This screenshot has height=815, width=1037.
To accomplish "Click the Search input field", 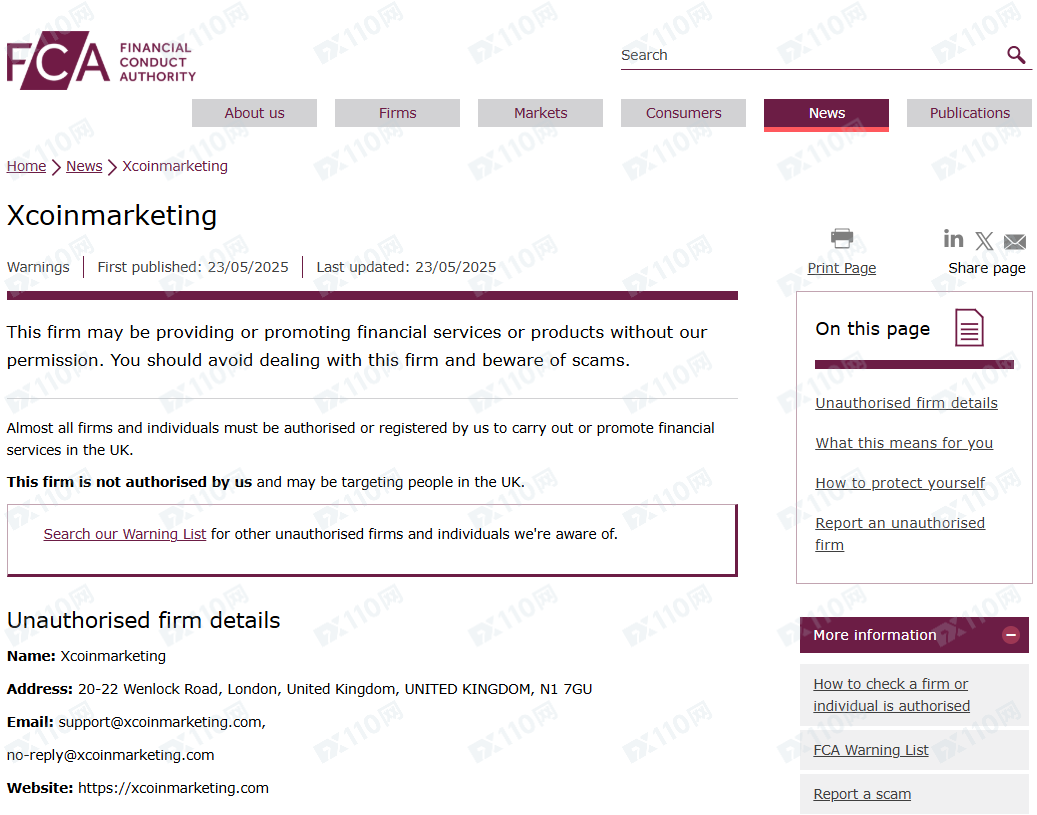I will tap(812, 55).
